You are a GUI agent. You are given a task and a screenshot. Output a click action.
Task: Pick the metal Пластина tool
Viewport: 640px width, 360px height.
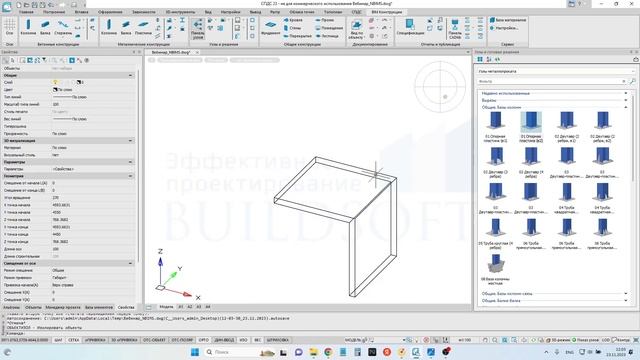click(143, 27)
